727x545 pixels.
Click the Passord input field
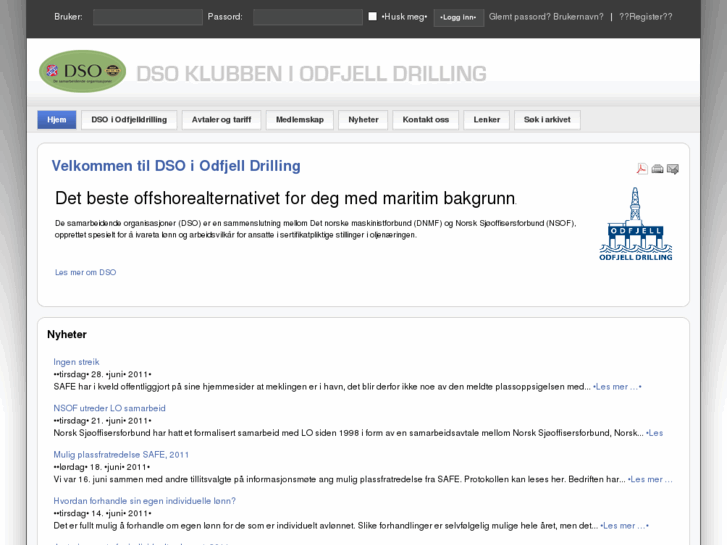click(308, 17)
